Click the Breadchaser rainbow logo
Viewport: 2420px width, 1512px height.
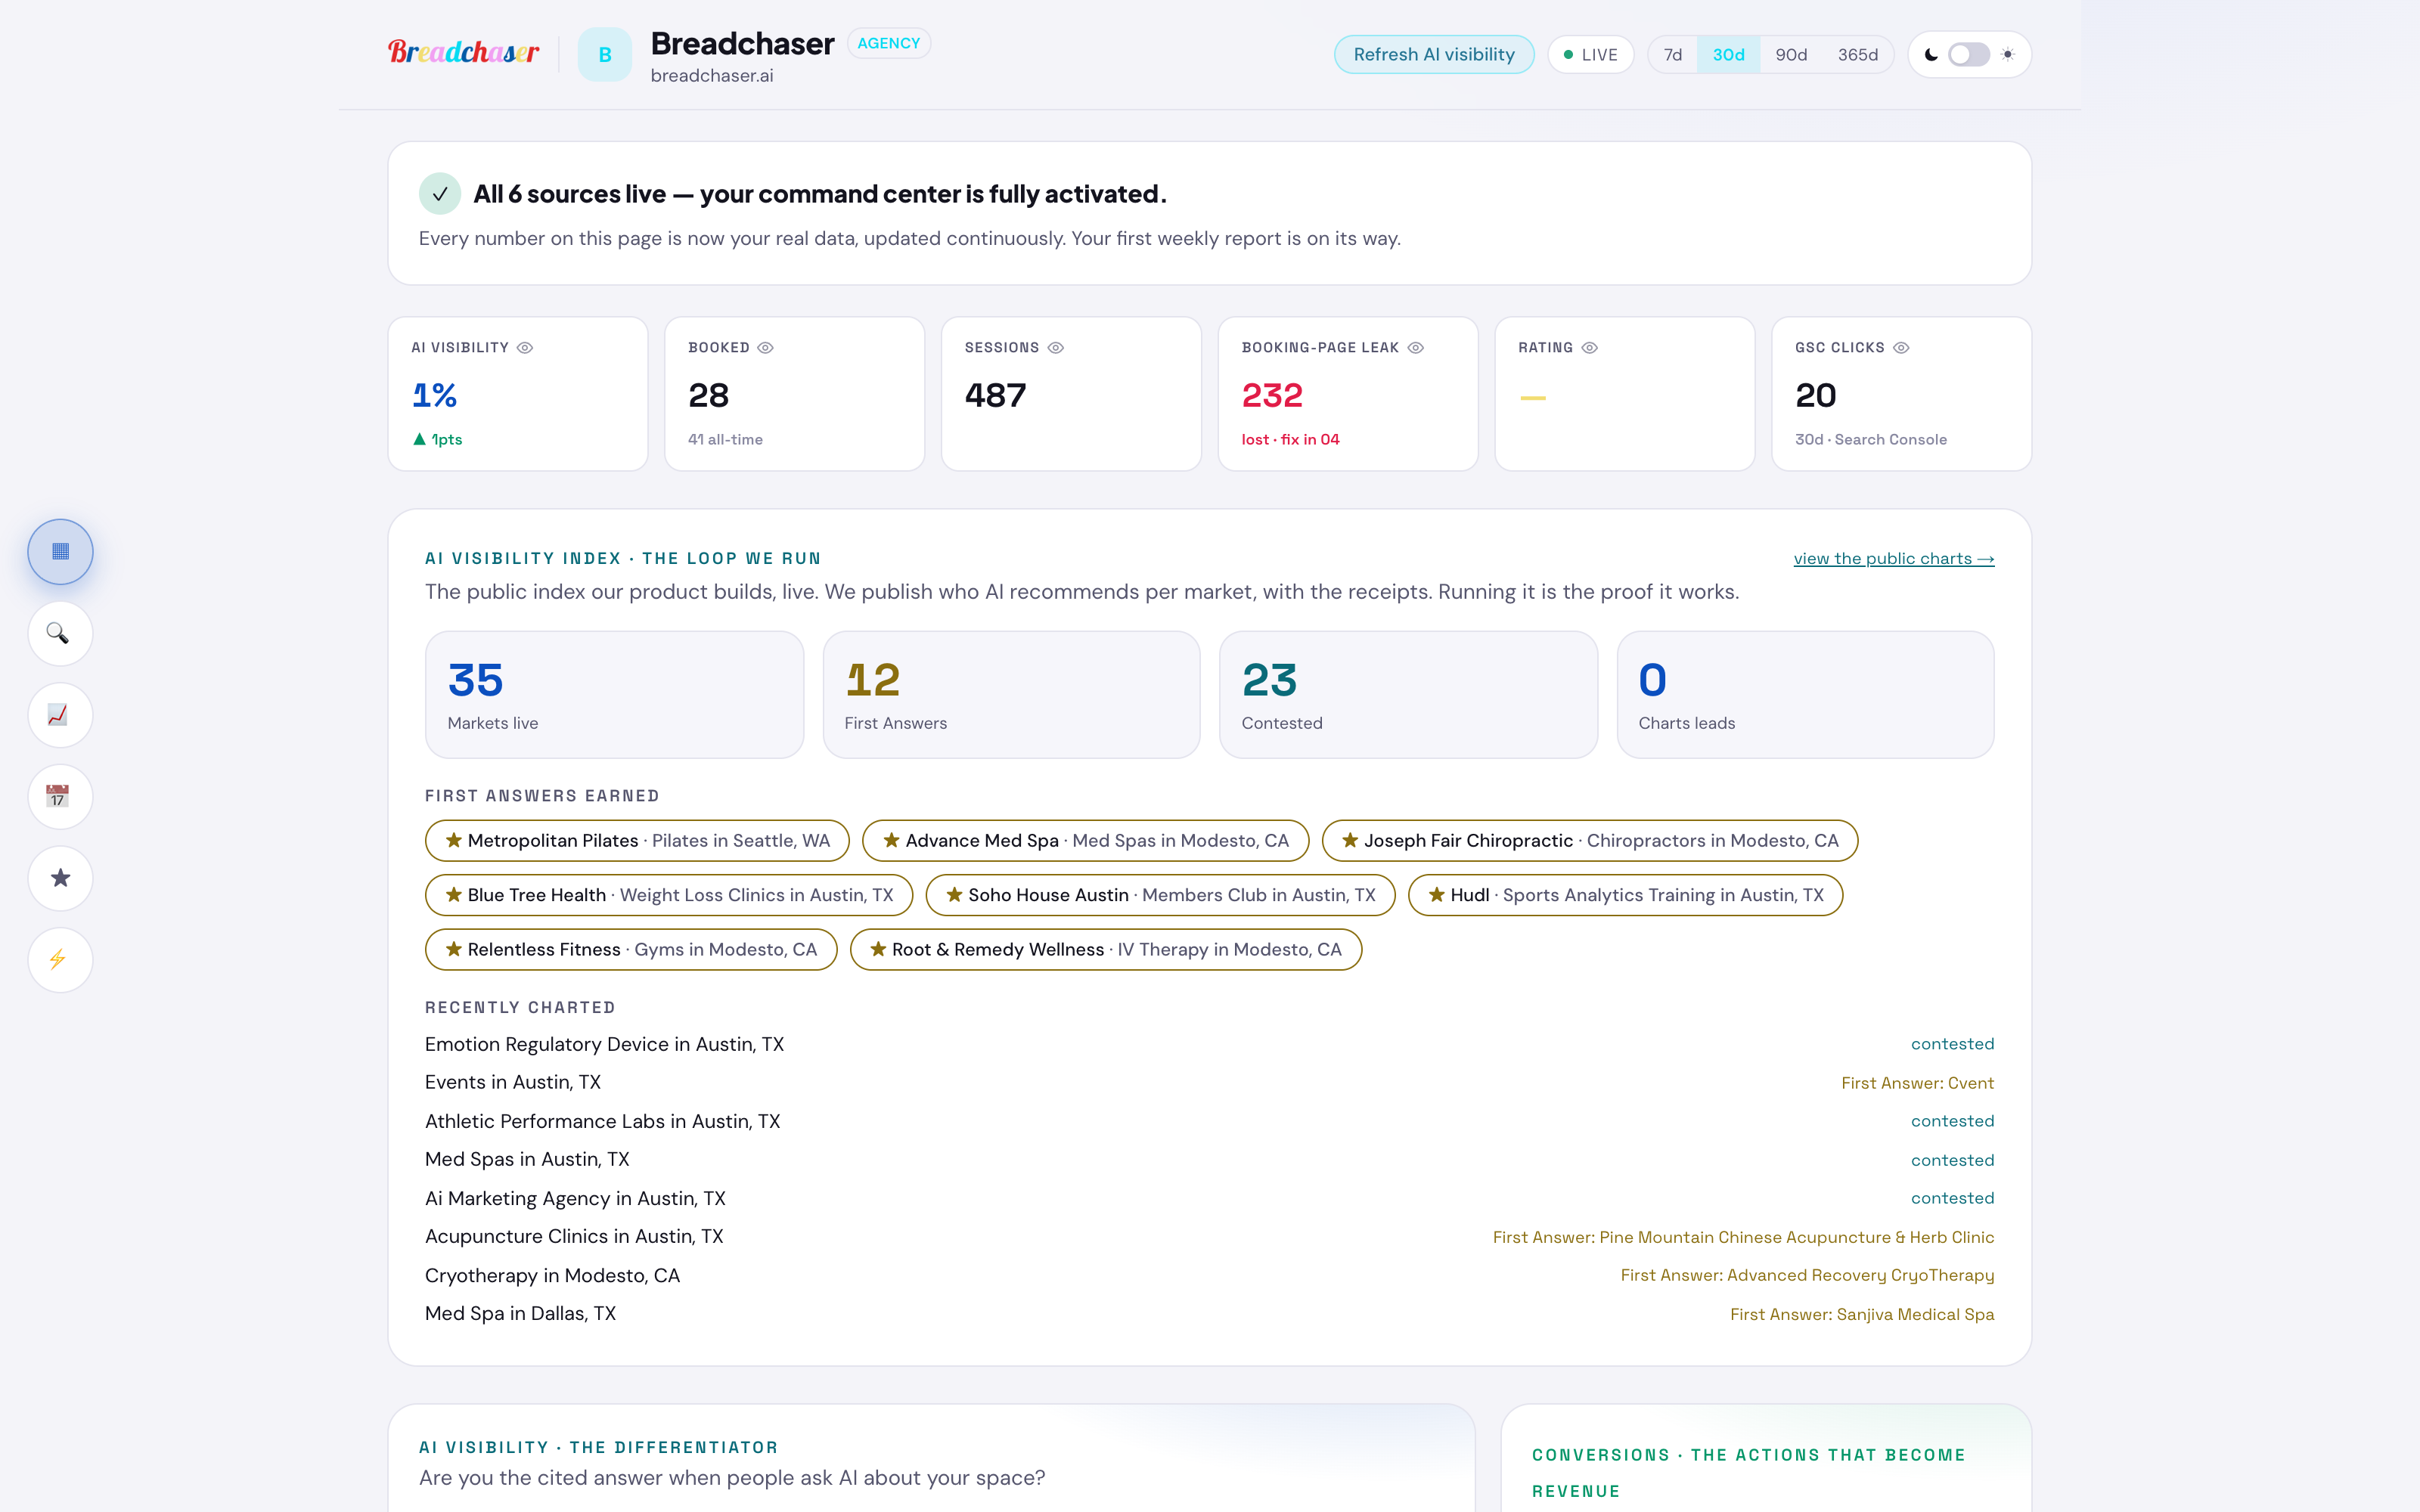[463, 53]
